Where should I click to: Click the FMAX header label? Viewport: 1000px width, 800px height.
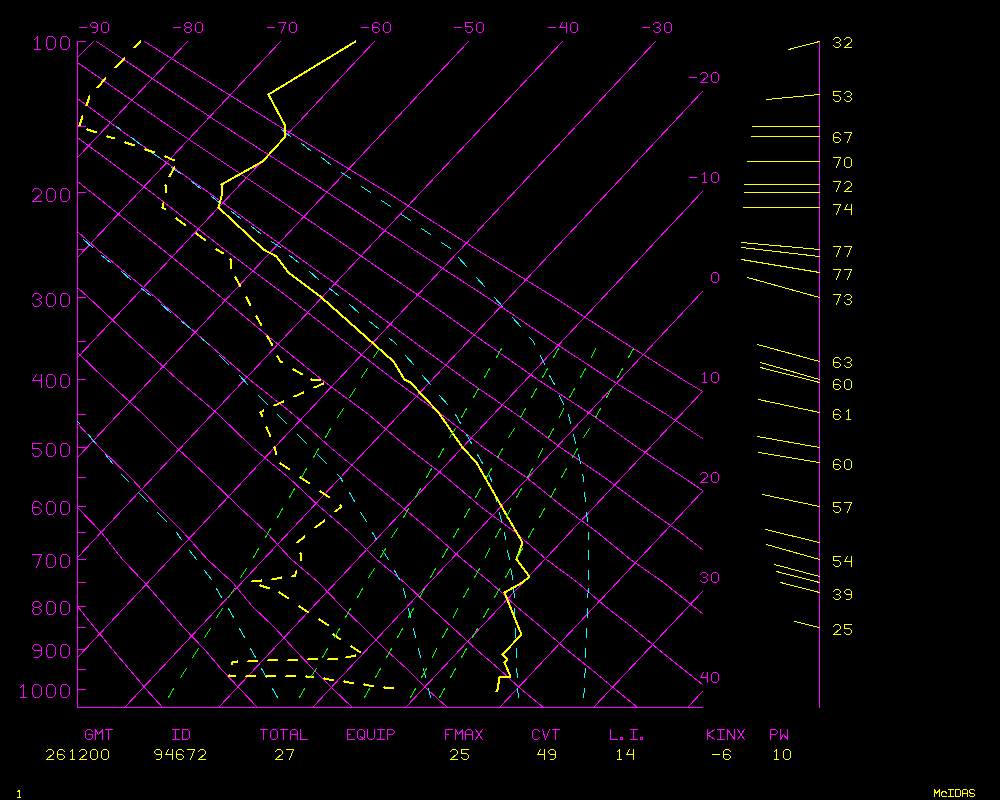[463, 735]
